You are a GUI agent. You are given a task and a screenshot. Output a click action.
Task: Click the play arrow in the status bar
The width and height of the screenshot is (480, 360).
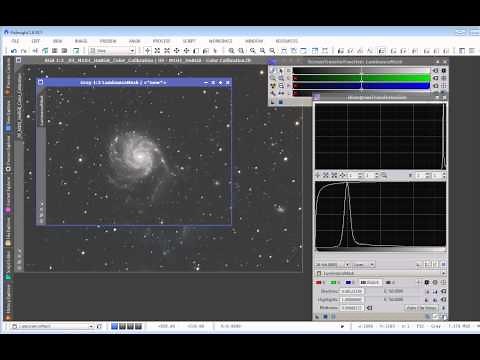pos(342,326)
